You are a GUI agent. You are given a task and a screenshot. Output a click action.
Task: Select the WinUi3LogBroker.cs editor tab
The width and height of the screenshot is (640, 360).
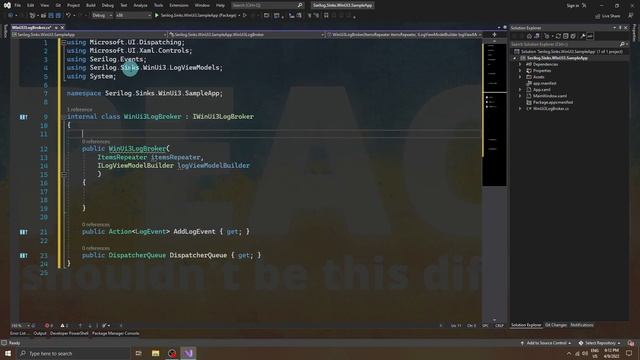tap(32, 27)
